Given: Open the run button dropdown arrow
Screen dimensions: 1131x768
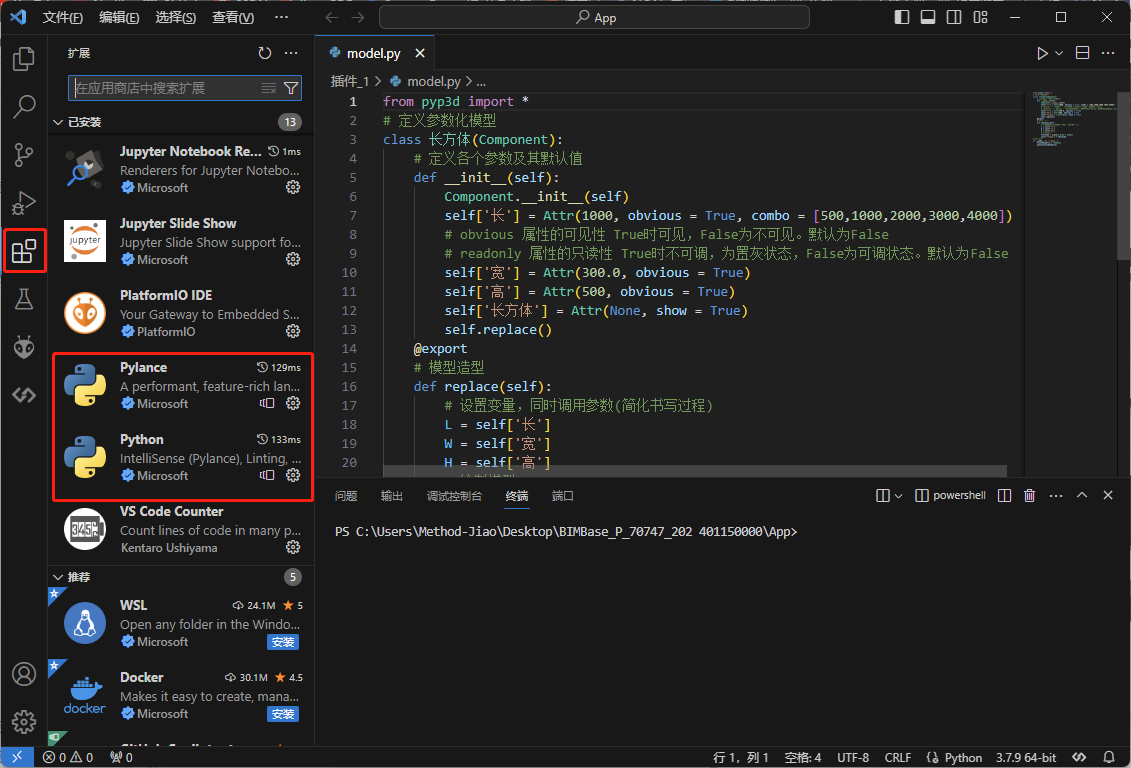Looking at the screenshot, I should coord(1059,53).
